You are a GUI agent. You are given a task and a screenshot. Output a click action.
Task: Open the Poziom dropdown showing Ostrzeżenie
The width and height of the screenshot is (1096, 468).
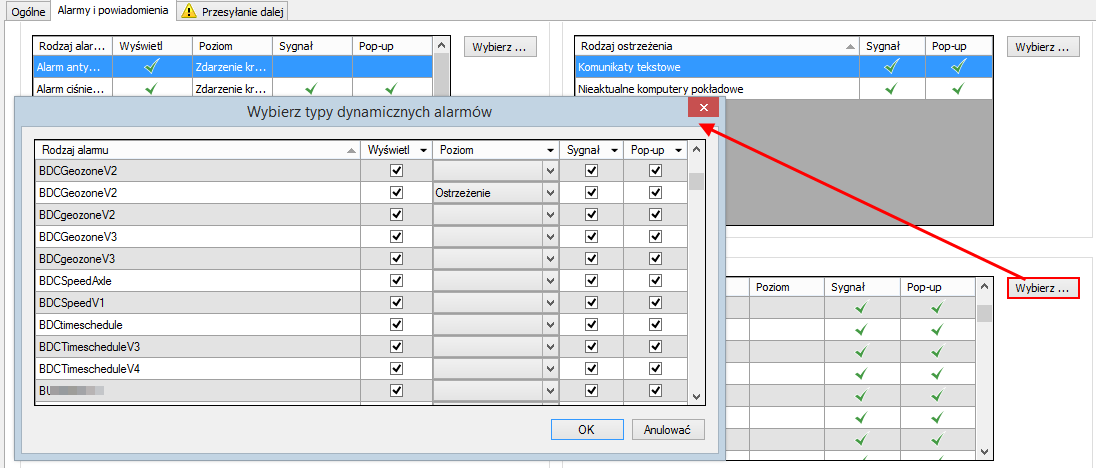(549, 193)
